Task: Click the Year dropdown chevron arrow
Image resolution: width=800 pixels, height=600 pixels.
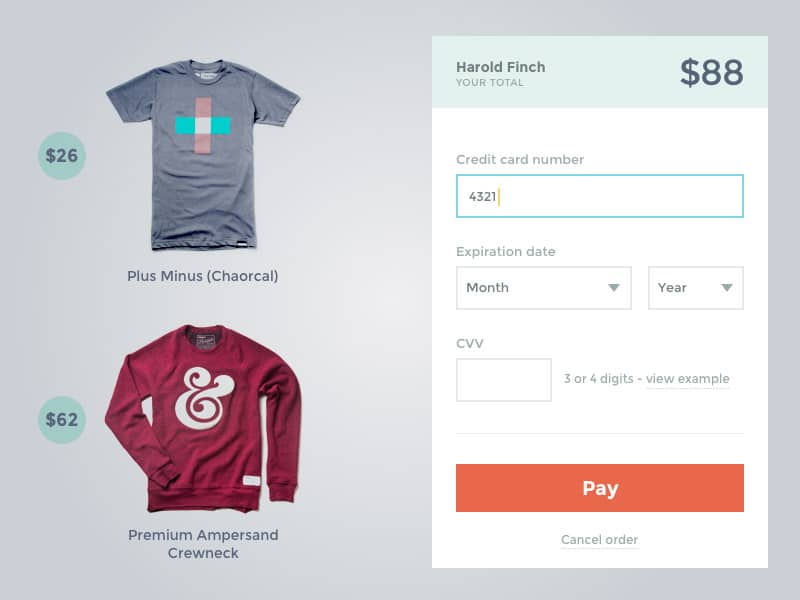Action: [727, 288]
